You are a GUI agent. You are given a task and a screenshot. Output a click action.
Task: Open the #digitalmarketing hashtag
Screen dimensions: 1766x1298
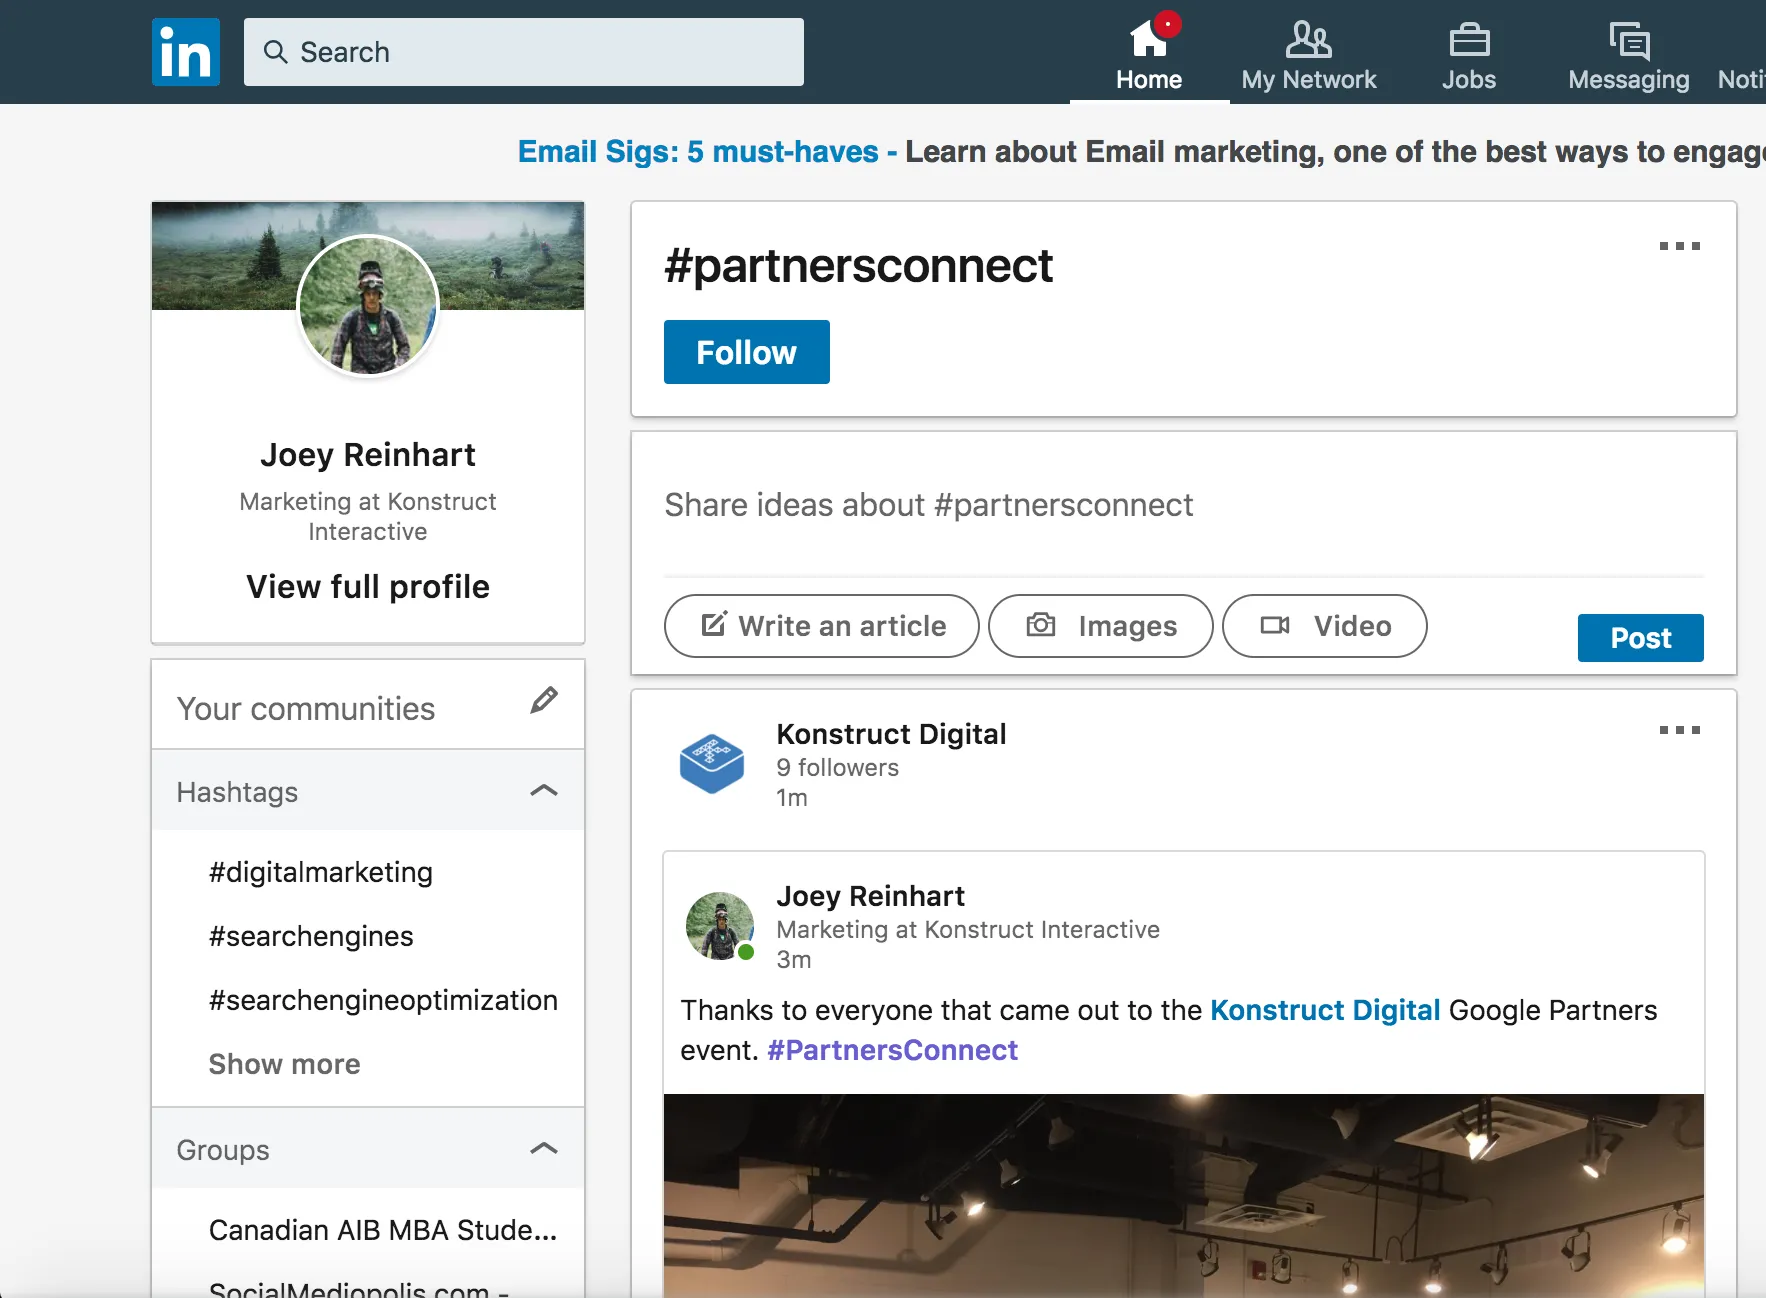point(321,872)
